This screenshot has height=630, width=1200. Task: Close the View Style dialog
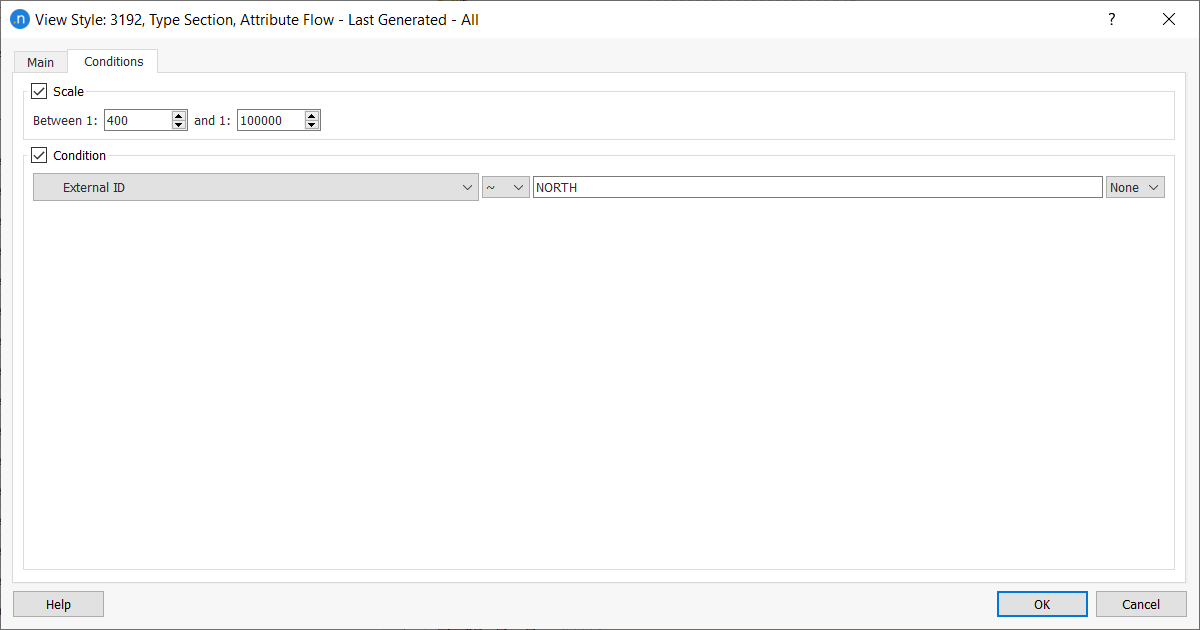(1169, 19)
